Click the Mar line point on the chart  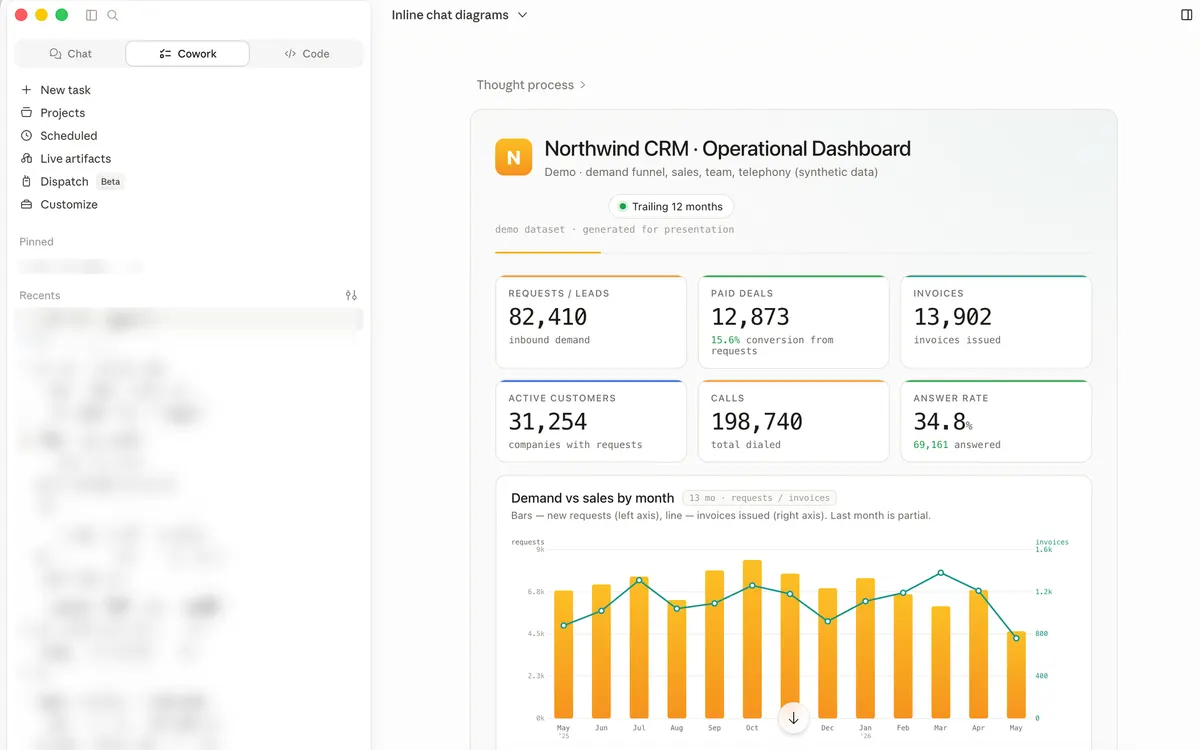tap(941, 573)
